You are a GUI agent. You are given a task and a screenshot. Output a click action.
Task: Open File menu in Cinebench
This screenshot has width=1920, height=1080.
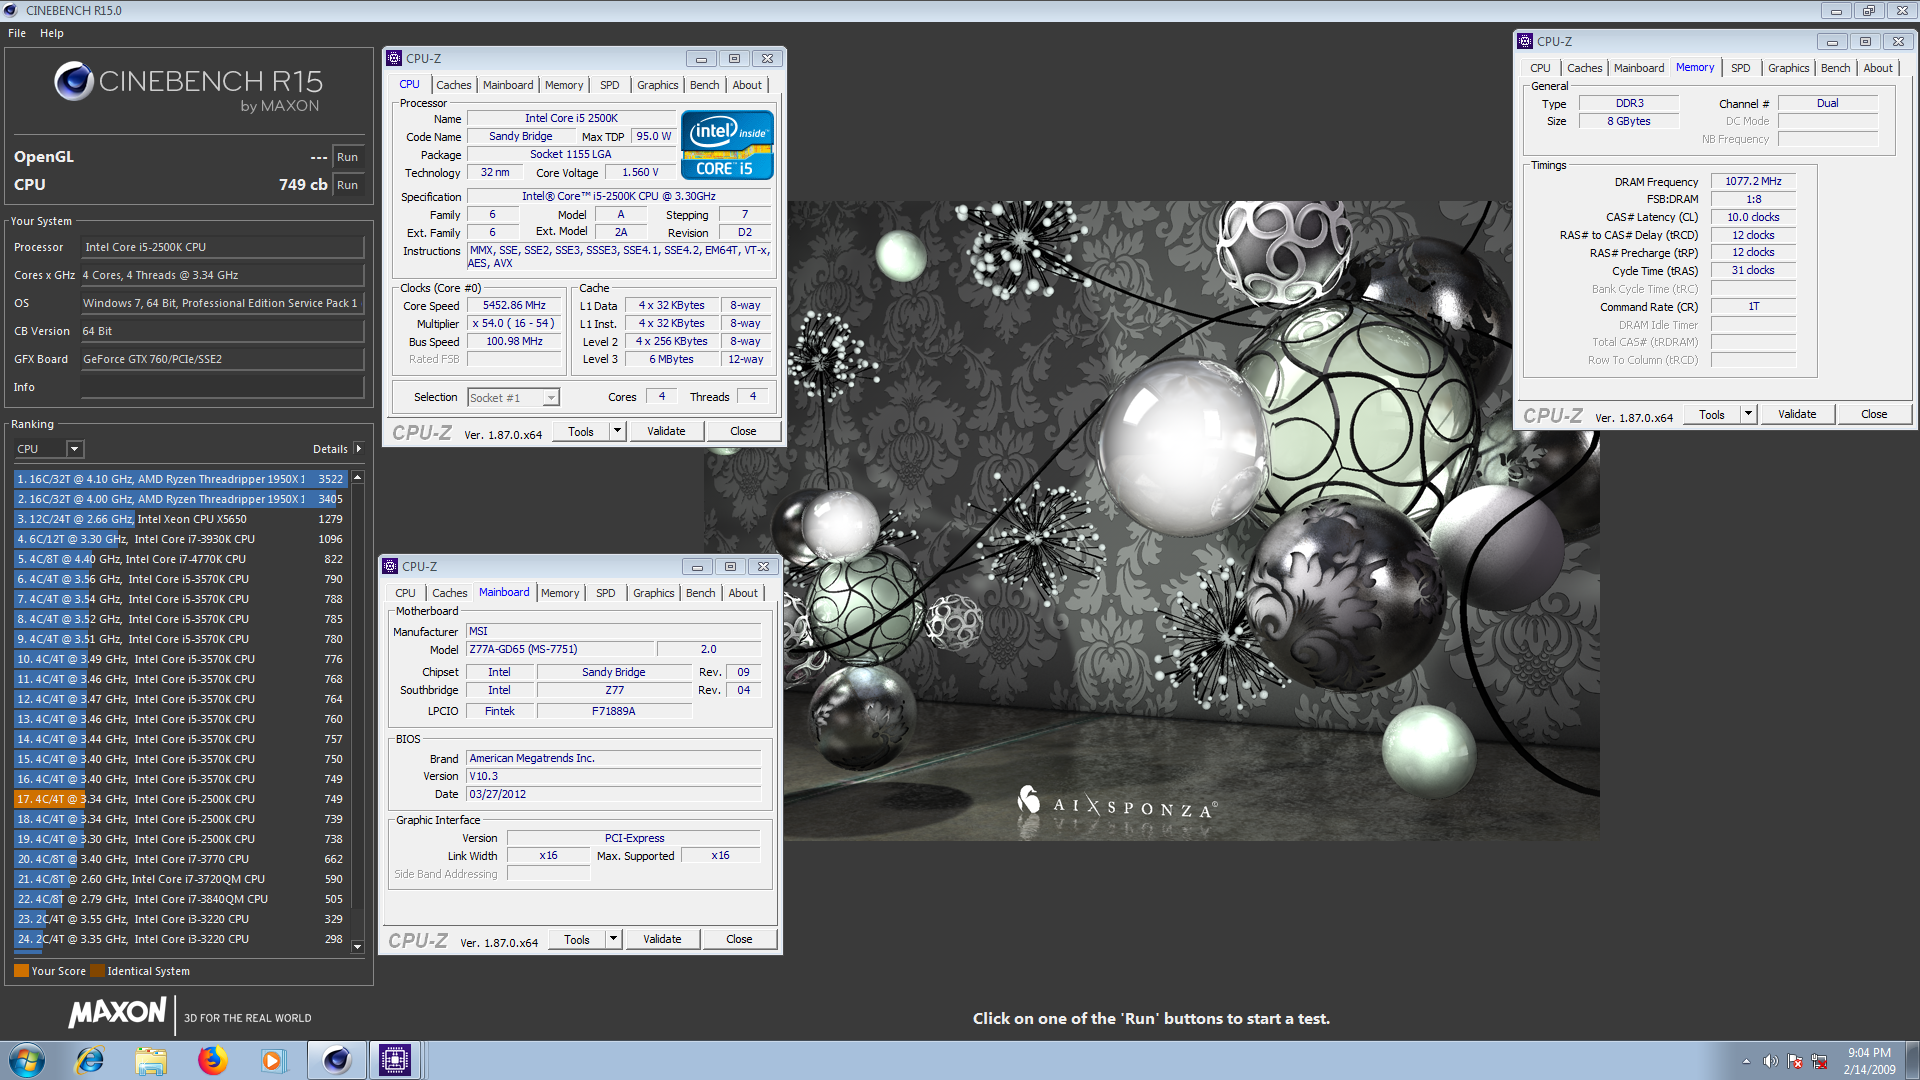coord(17,33)
